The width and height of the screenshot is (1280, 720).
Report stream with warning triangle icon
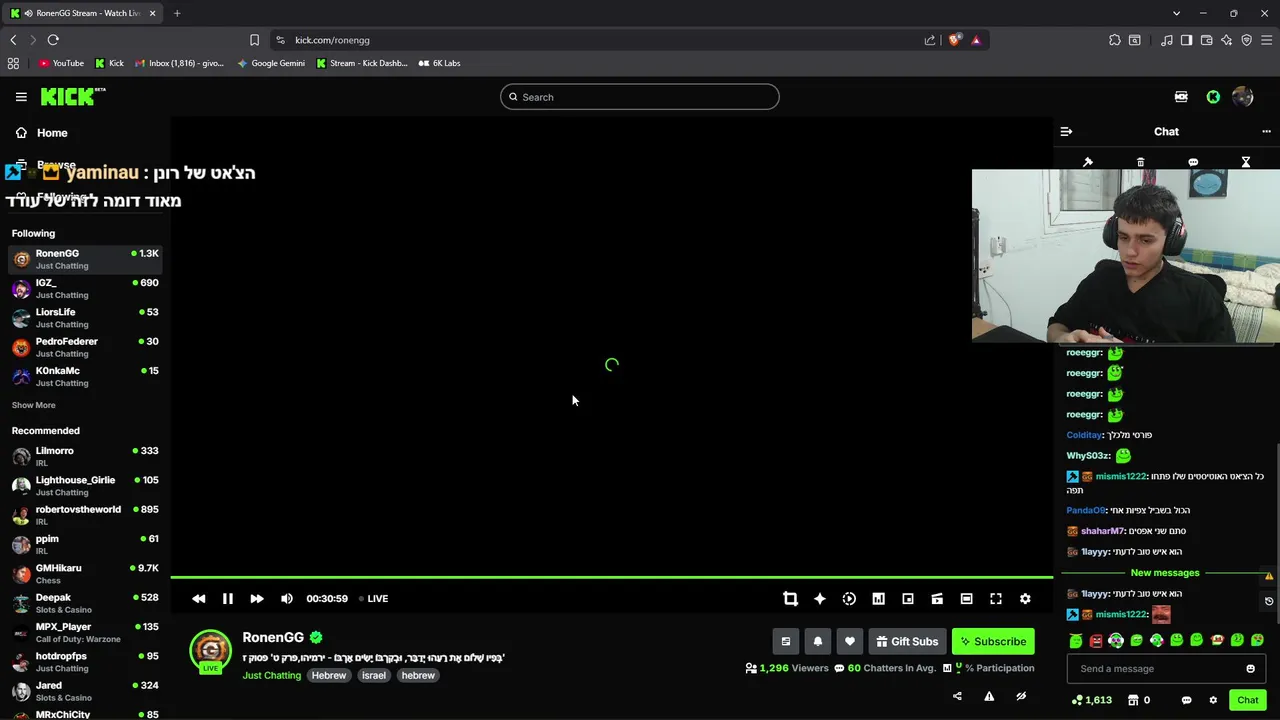[x=989, y=696]
